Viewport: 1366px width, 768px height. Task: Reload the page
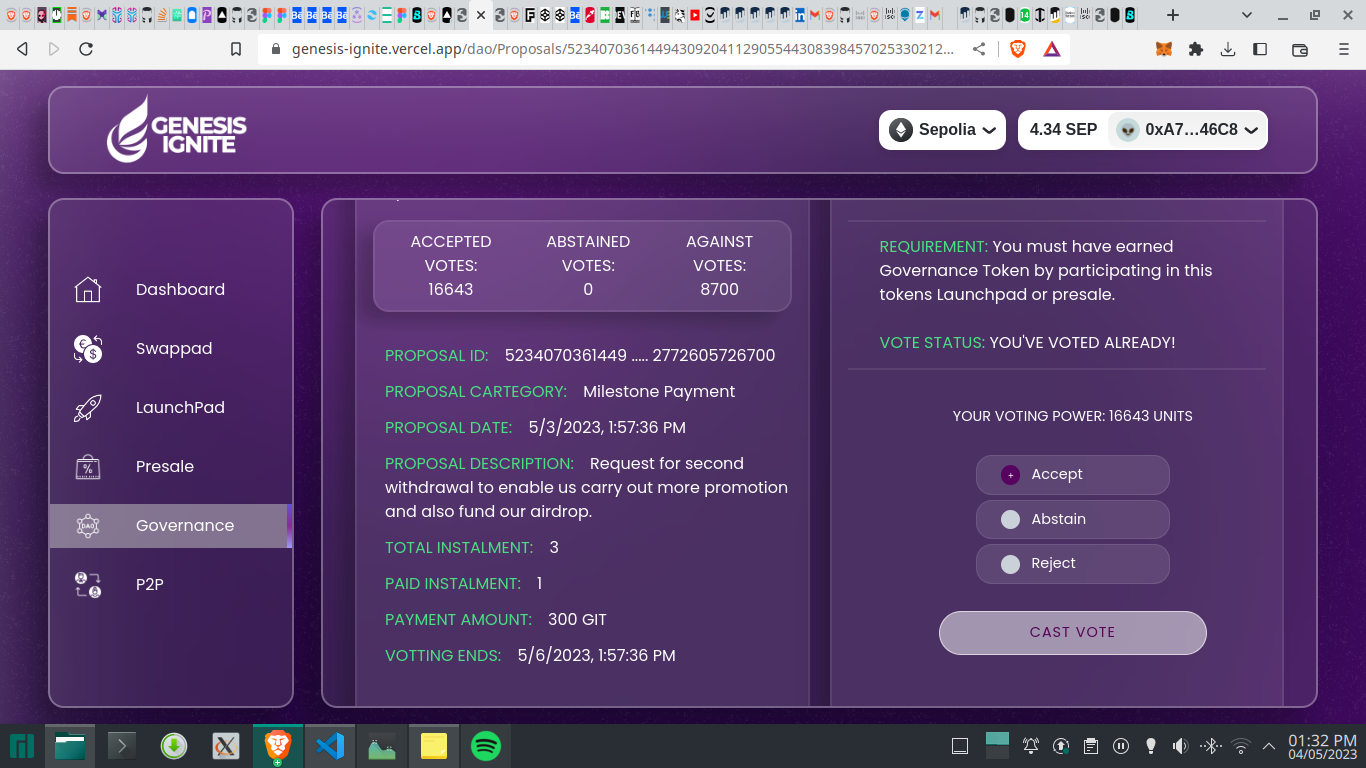tap(86, 49)
